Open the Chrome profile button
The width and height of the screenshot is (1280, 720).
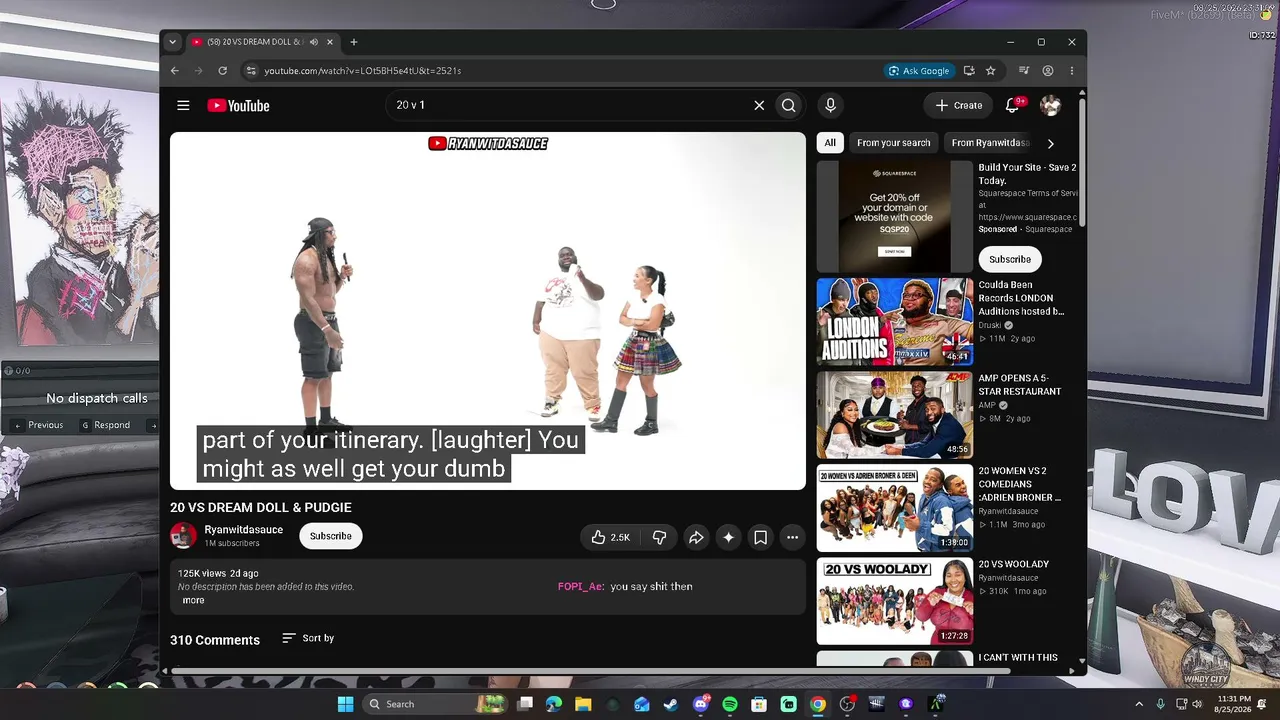pyautogui.click(x=1047, y=71)
